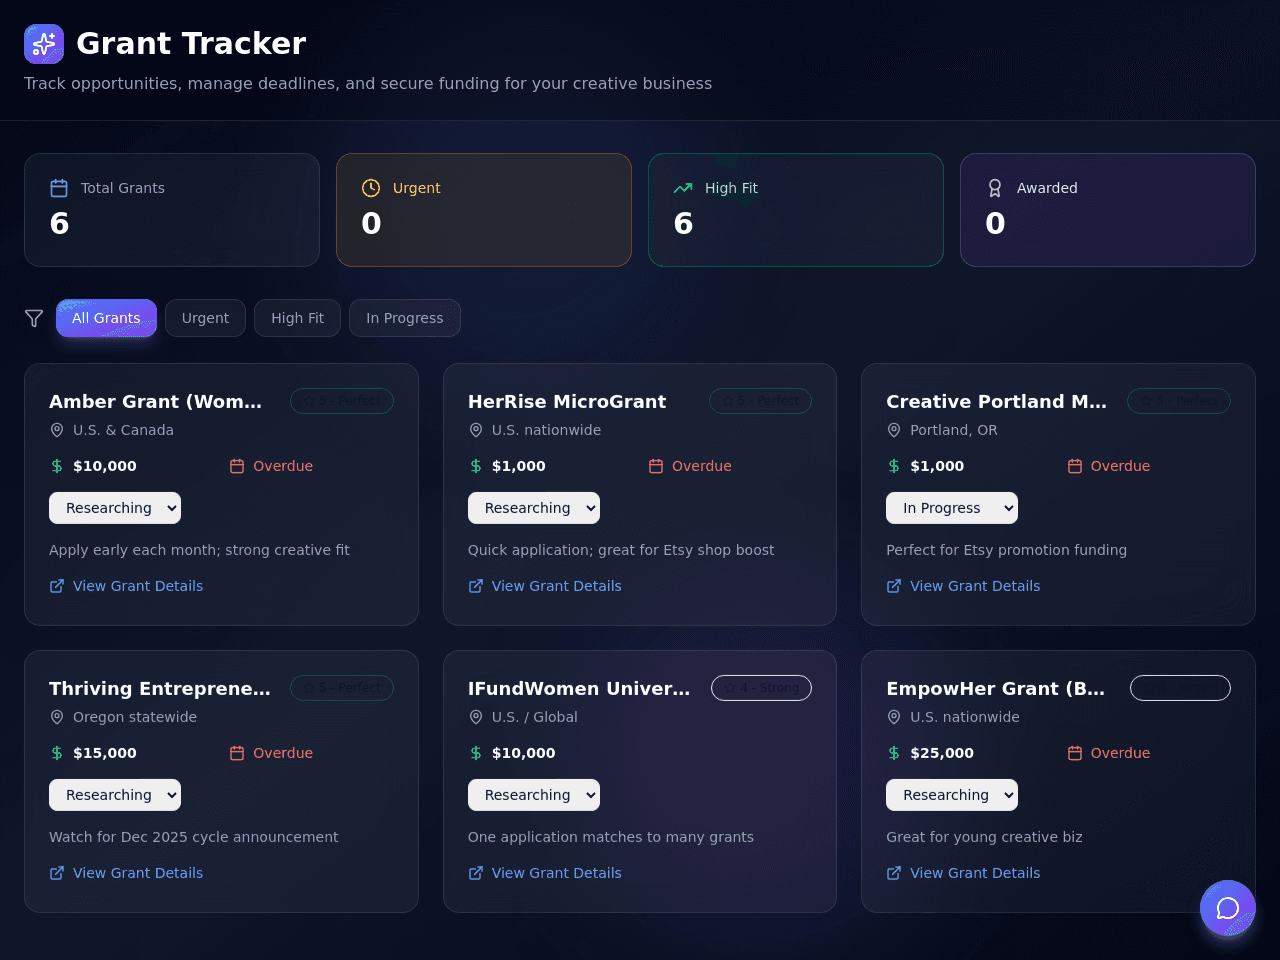This screenshot has height=960, width=1280.
Task: Switch to the Urgent filter tab
Action: click(x=205, y=318)
